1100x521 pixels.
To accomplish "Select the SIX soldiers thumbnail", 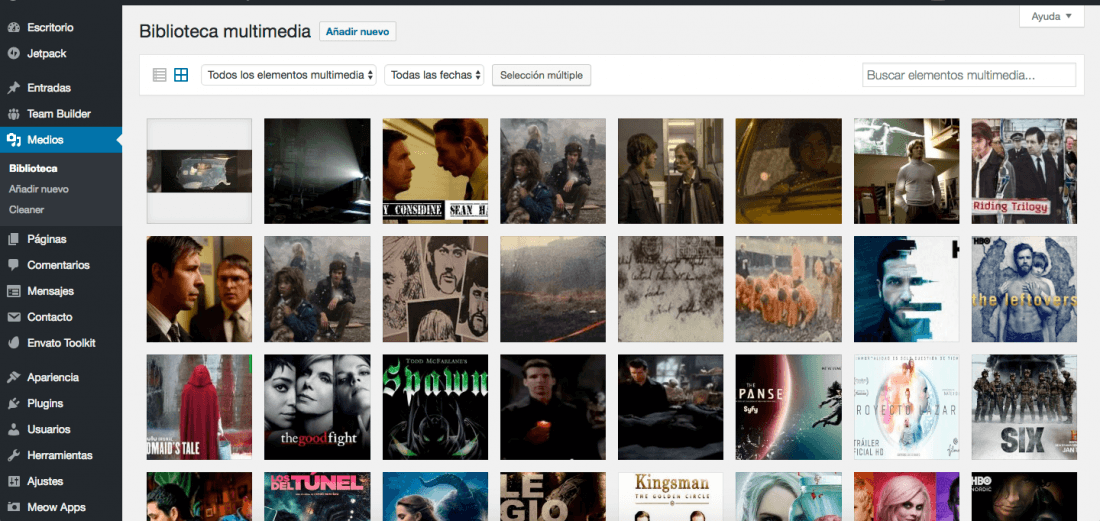I will tap(1024, 407).
